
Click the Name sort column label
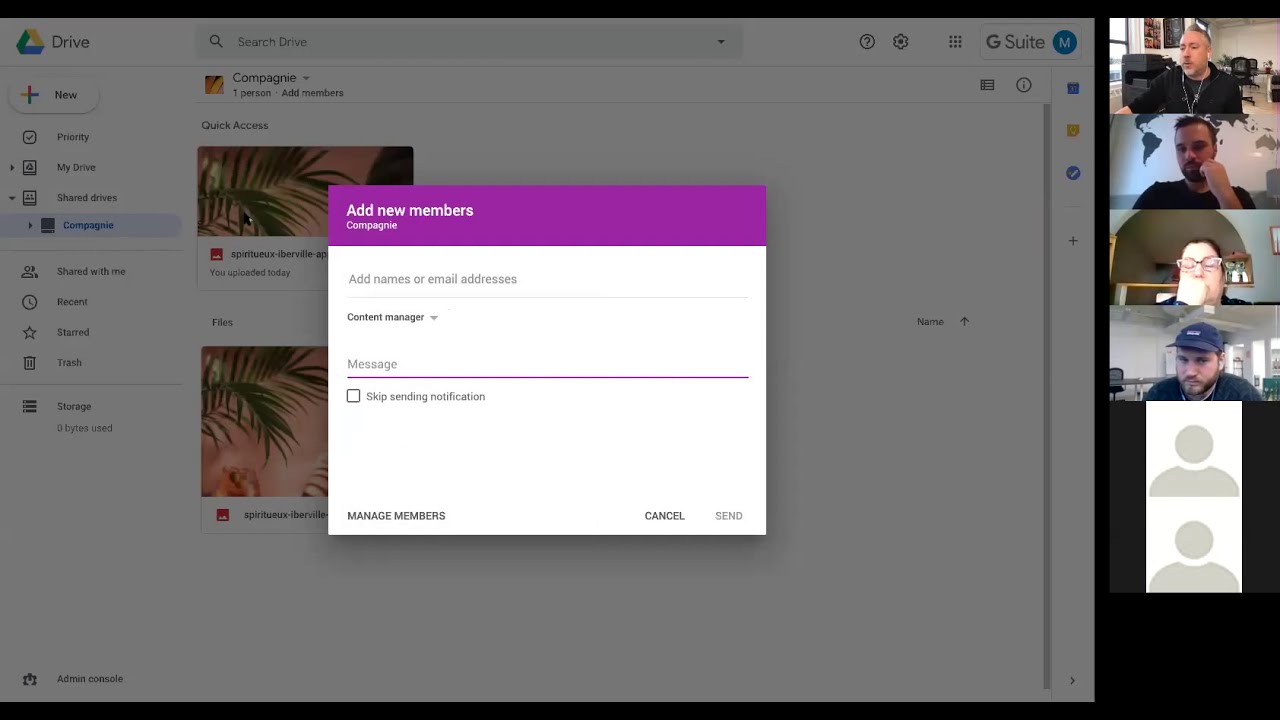click(x=930, y=321)
